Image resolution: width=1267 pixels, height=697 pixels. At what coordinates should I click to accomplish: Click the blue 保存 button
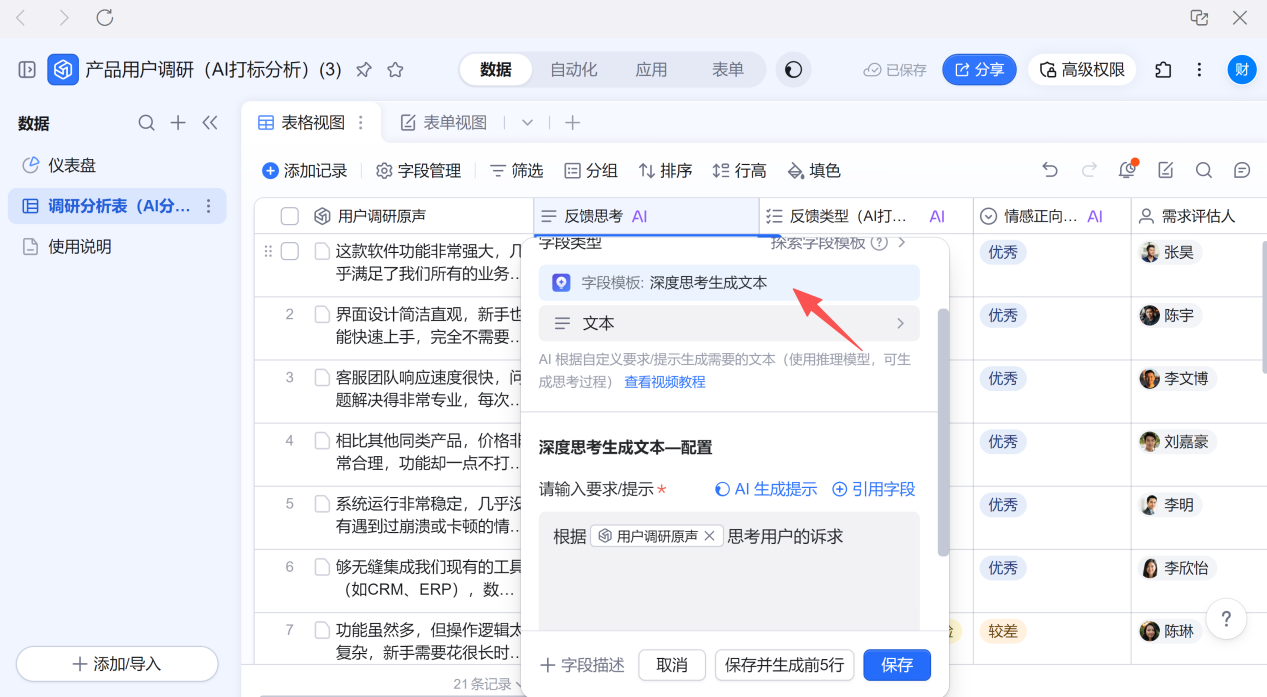[x=897, y=665]
